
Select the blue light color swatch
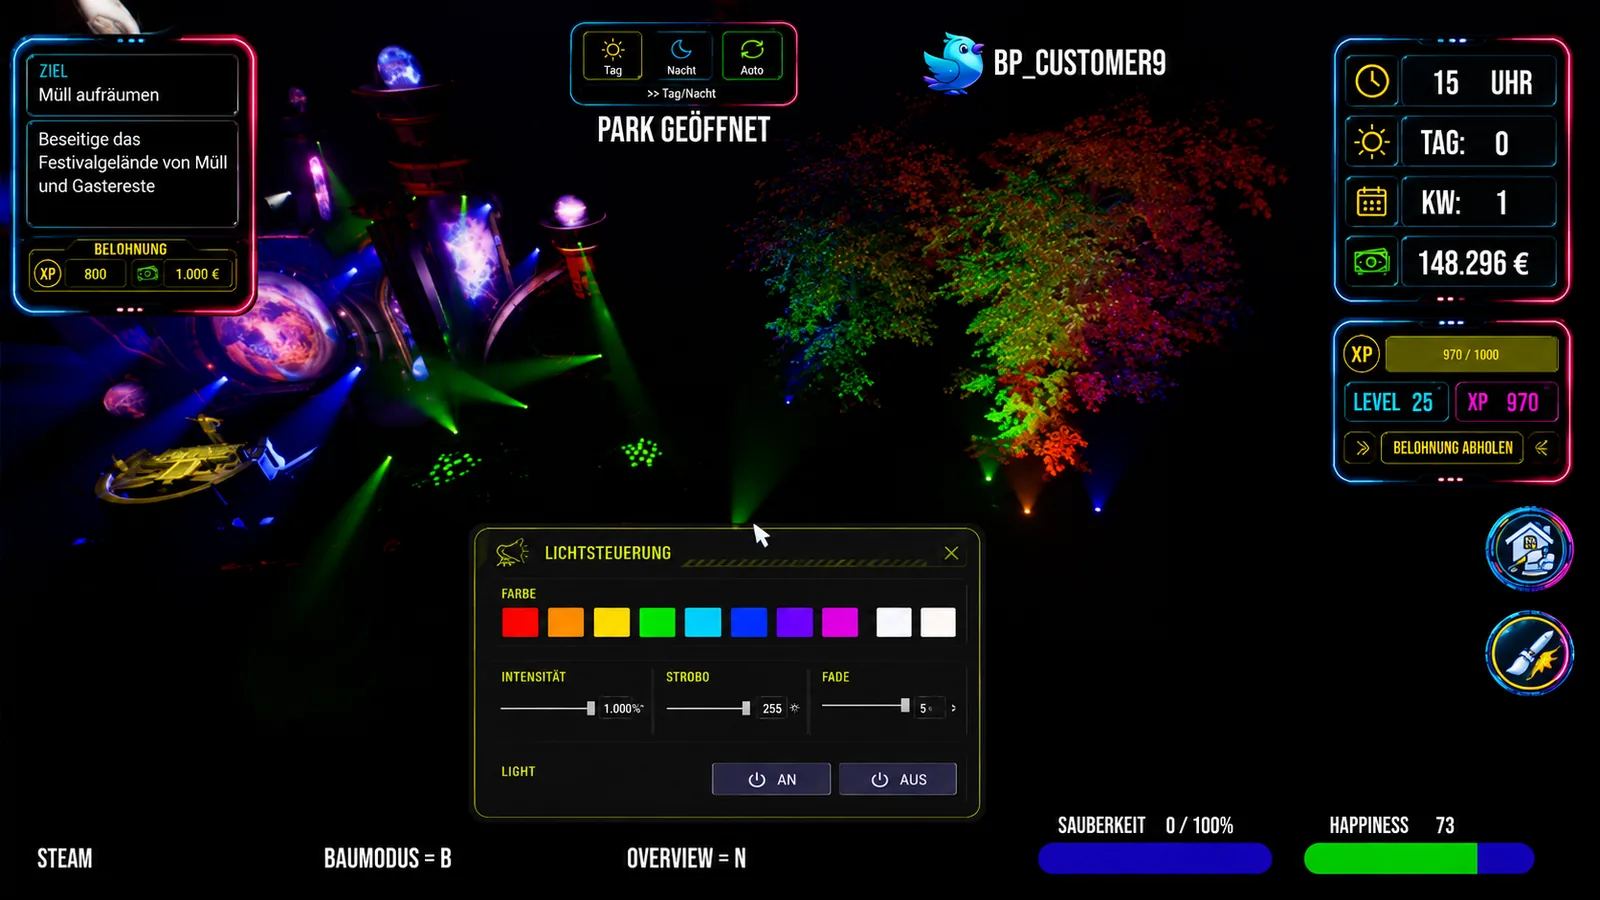[x=749, y=622]
